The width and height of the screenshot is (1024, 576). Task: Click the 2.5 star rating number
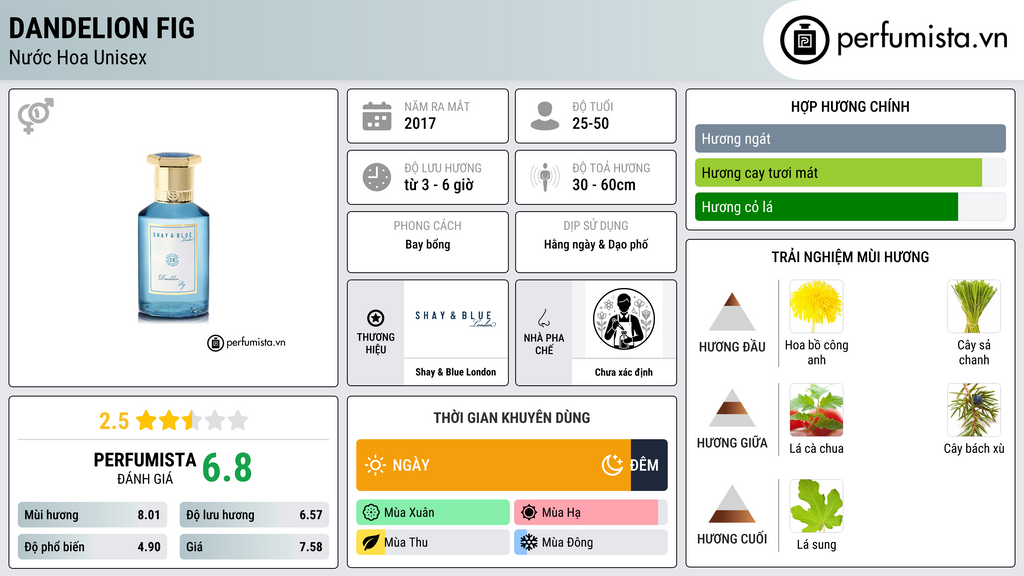[114, 421]
